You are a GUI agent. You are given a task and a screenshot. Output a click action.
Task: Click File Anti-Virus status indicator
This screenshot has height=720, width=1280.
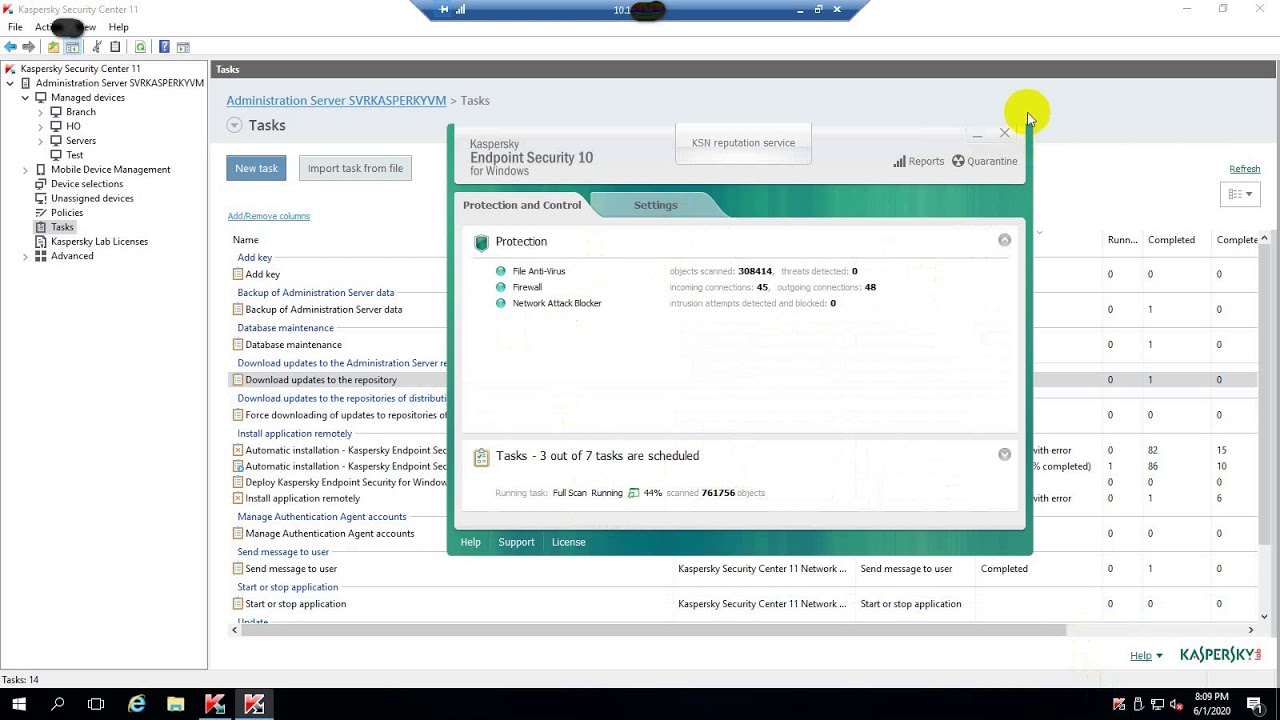pos(501,271)
